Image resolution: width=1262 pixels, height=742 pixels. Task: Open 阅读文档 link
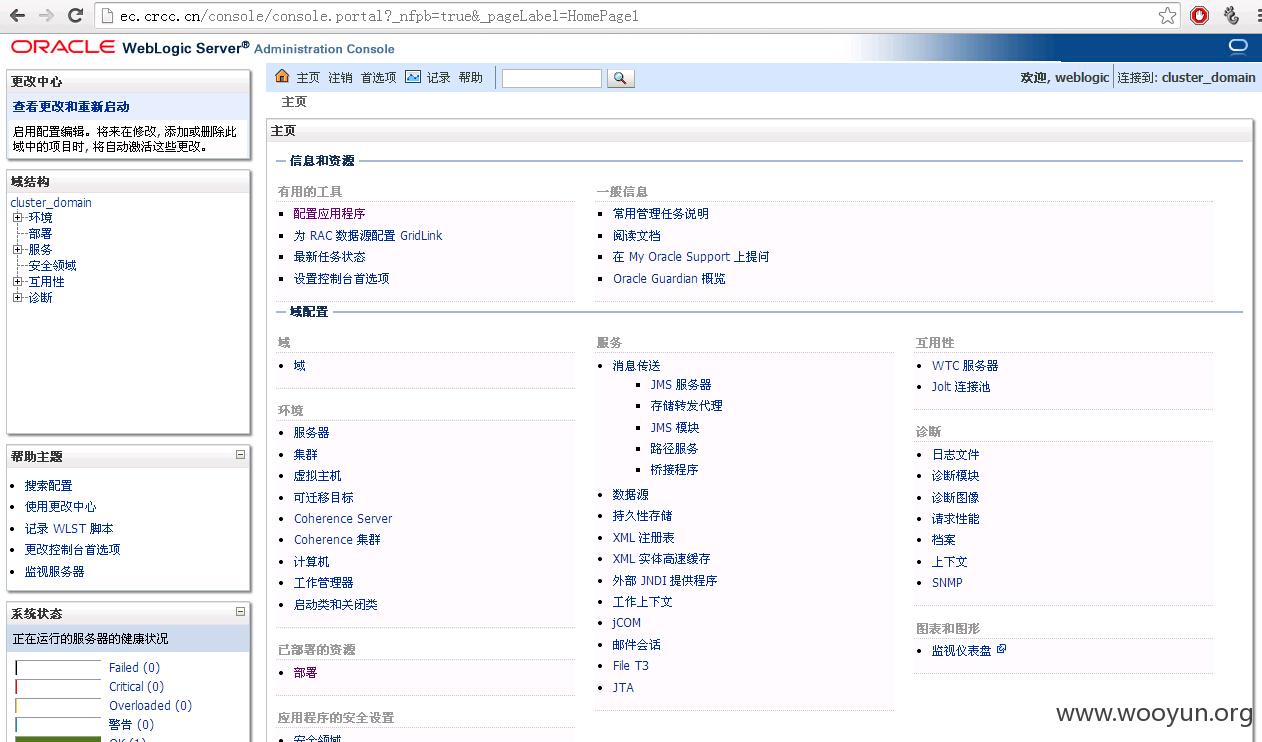(637, 235)
